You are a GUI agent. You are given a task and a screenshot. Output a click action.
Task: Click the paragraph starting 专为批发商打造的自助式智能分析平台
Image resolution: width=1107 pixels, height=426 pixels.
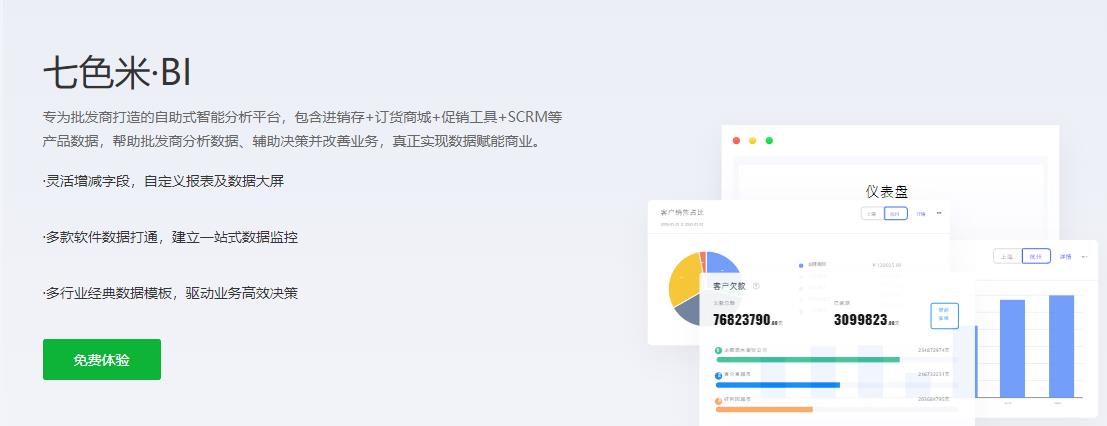tap(302, 129)
